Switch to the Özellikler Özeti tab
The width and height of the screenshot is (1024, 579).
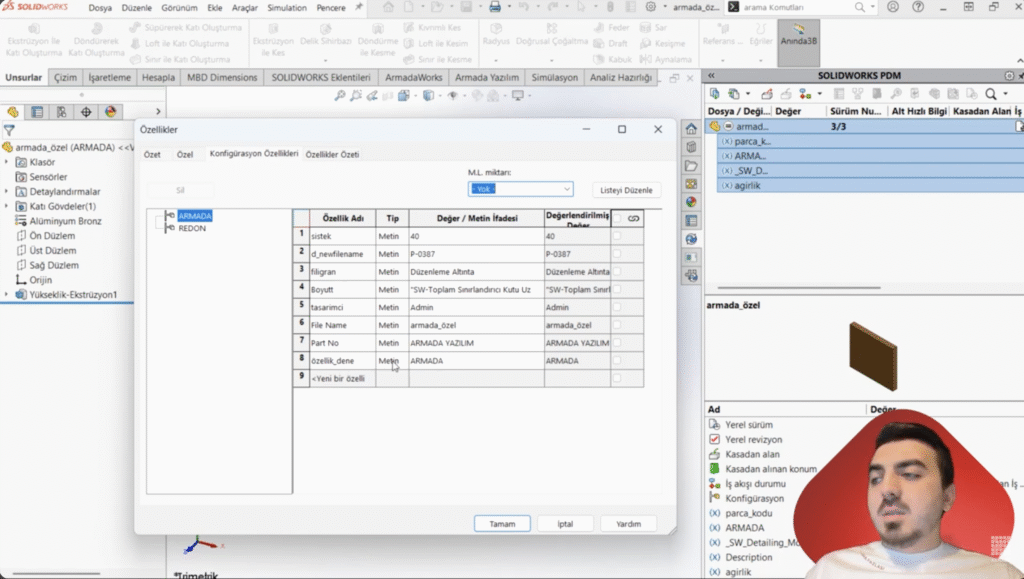pos(332,154)
